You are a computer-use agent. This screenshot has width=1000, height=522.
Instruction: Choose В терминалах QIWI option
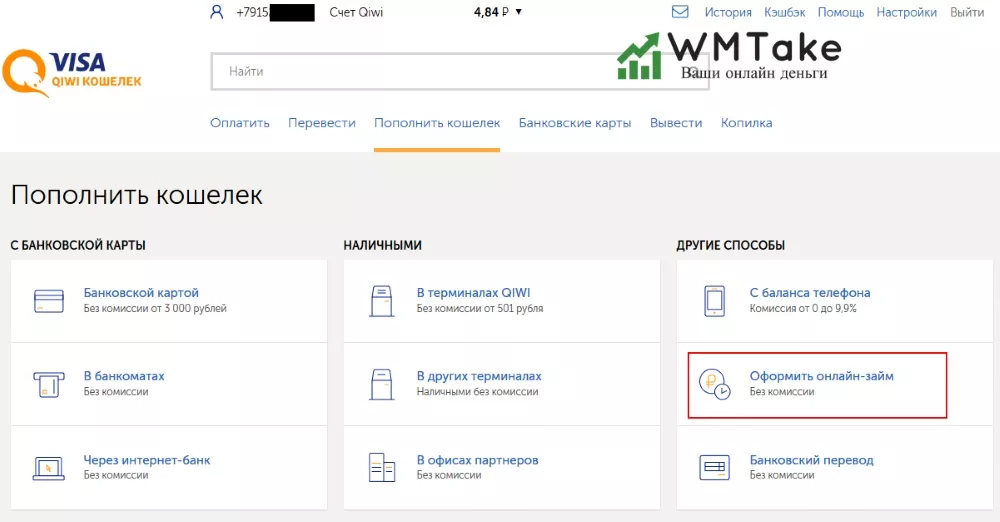[x=502, y=301]
